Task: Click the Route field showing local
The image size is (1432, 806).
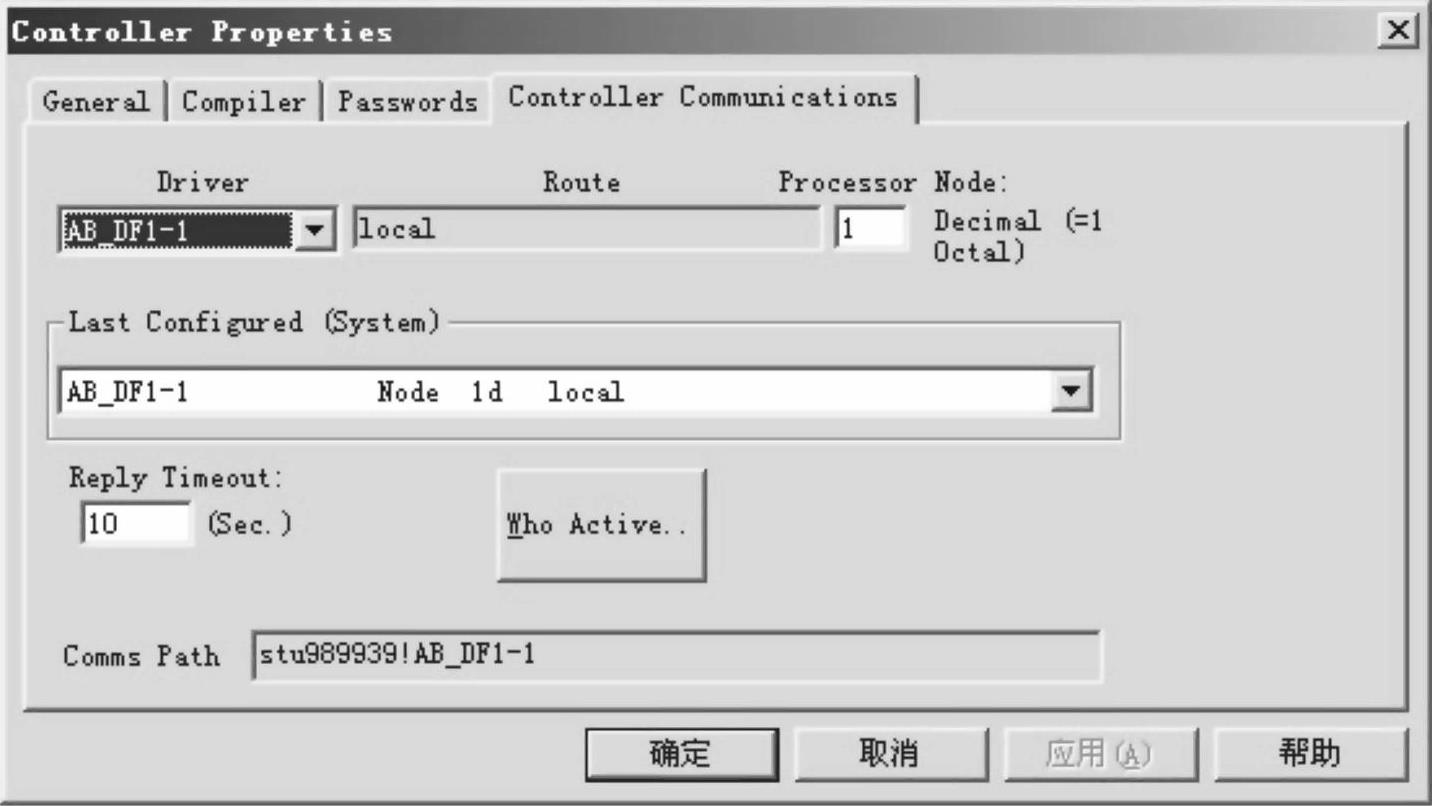Action: click(x=587, y=230)
